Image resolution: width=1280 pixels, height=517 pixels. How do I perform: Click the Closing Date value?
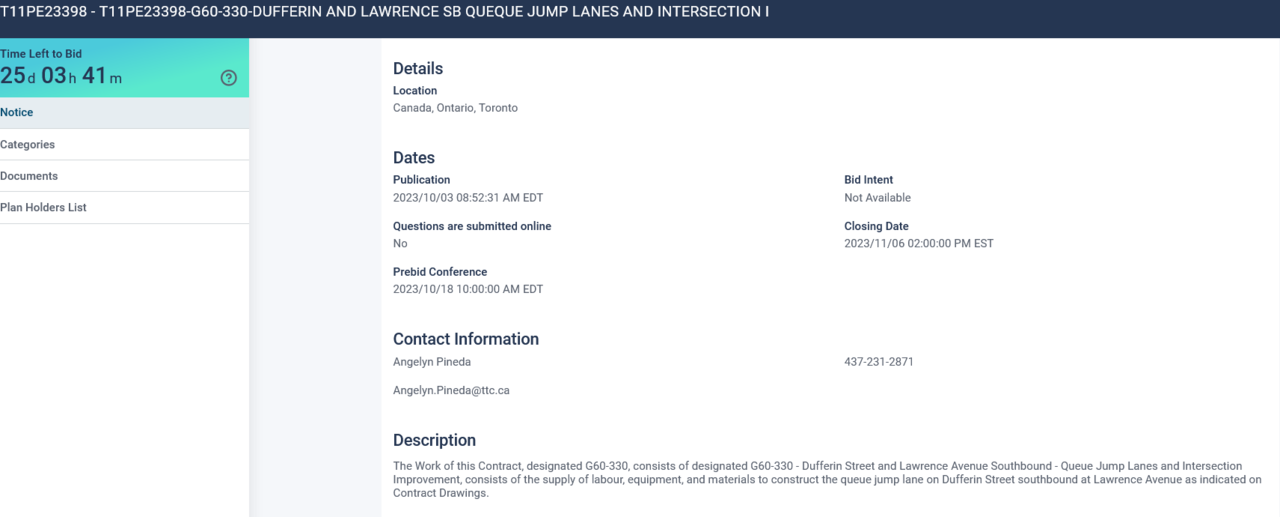[919, 243]
